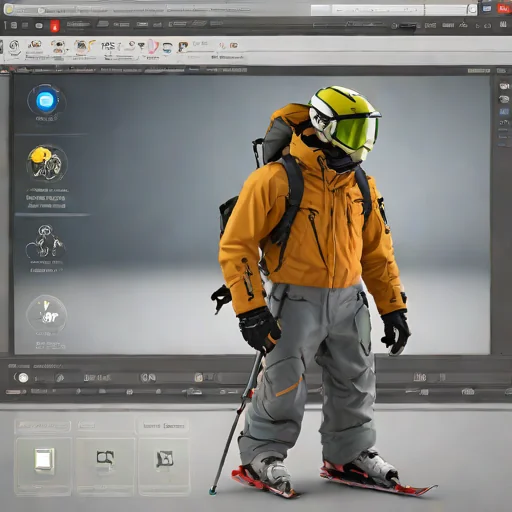Click the red icon in the dark toolbar

tap(55, 26)
